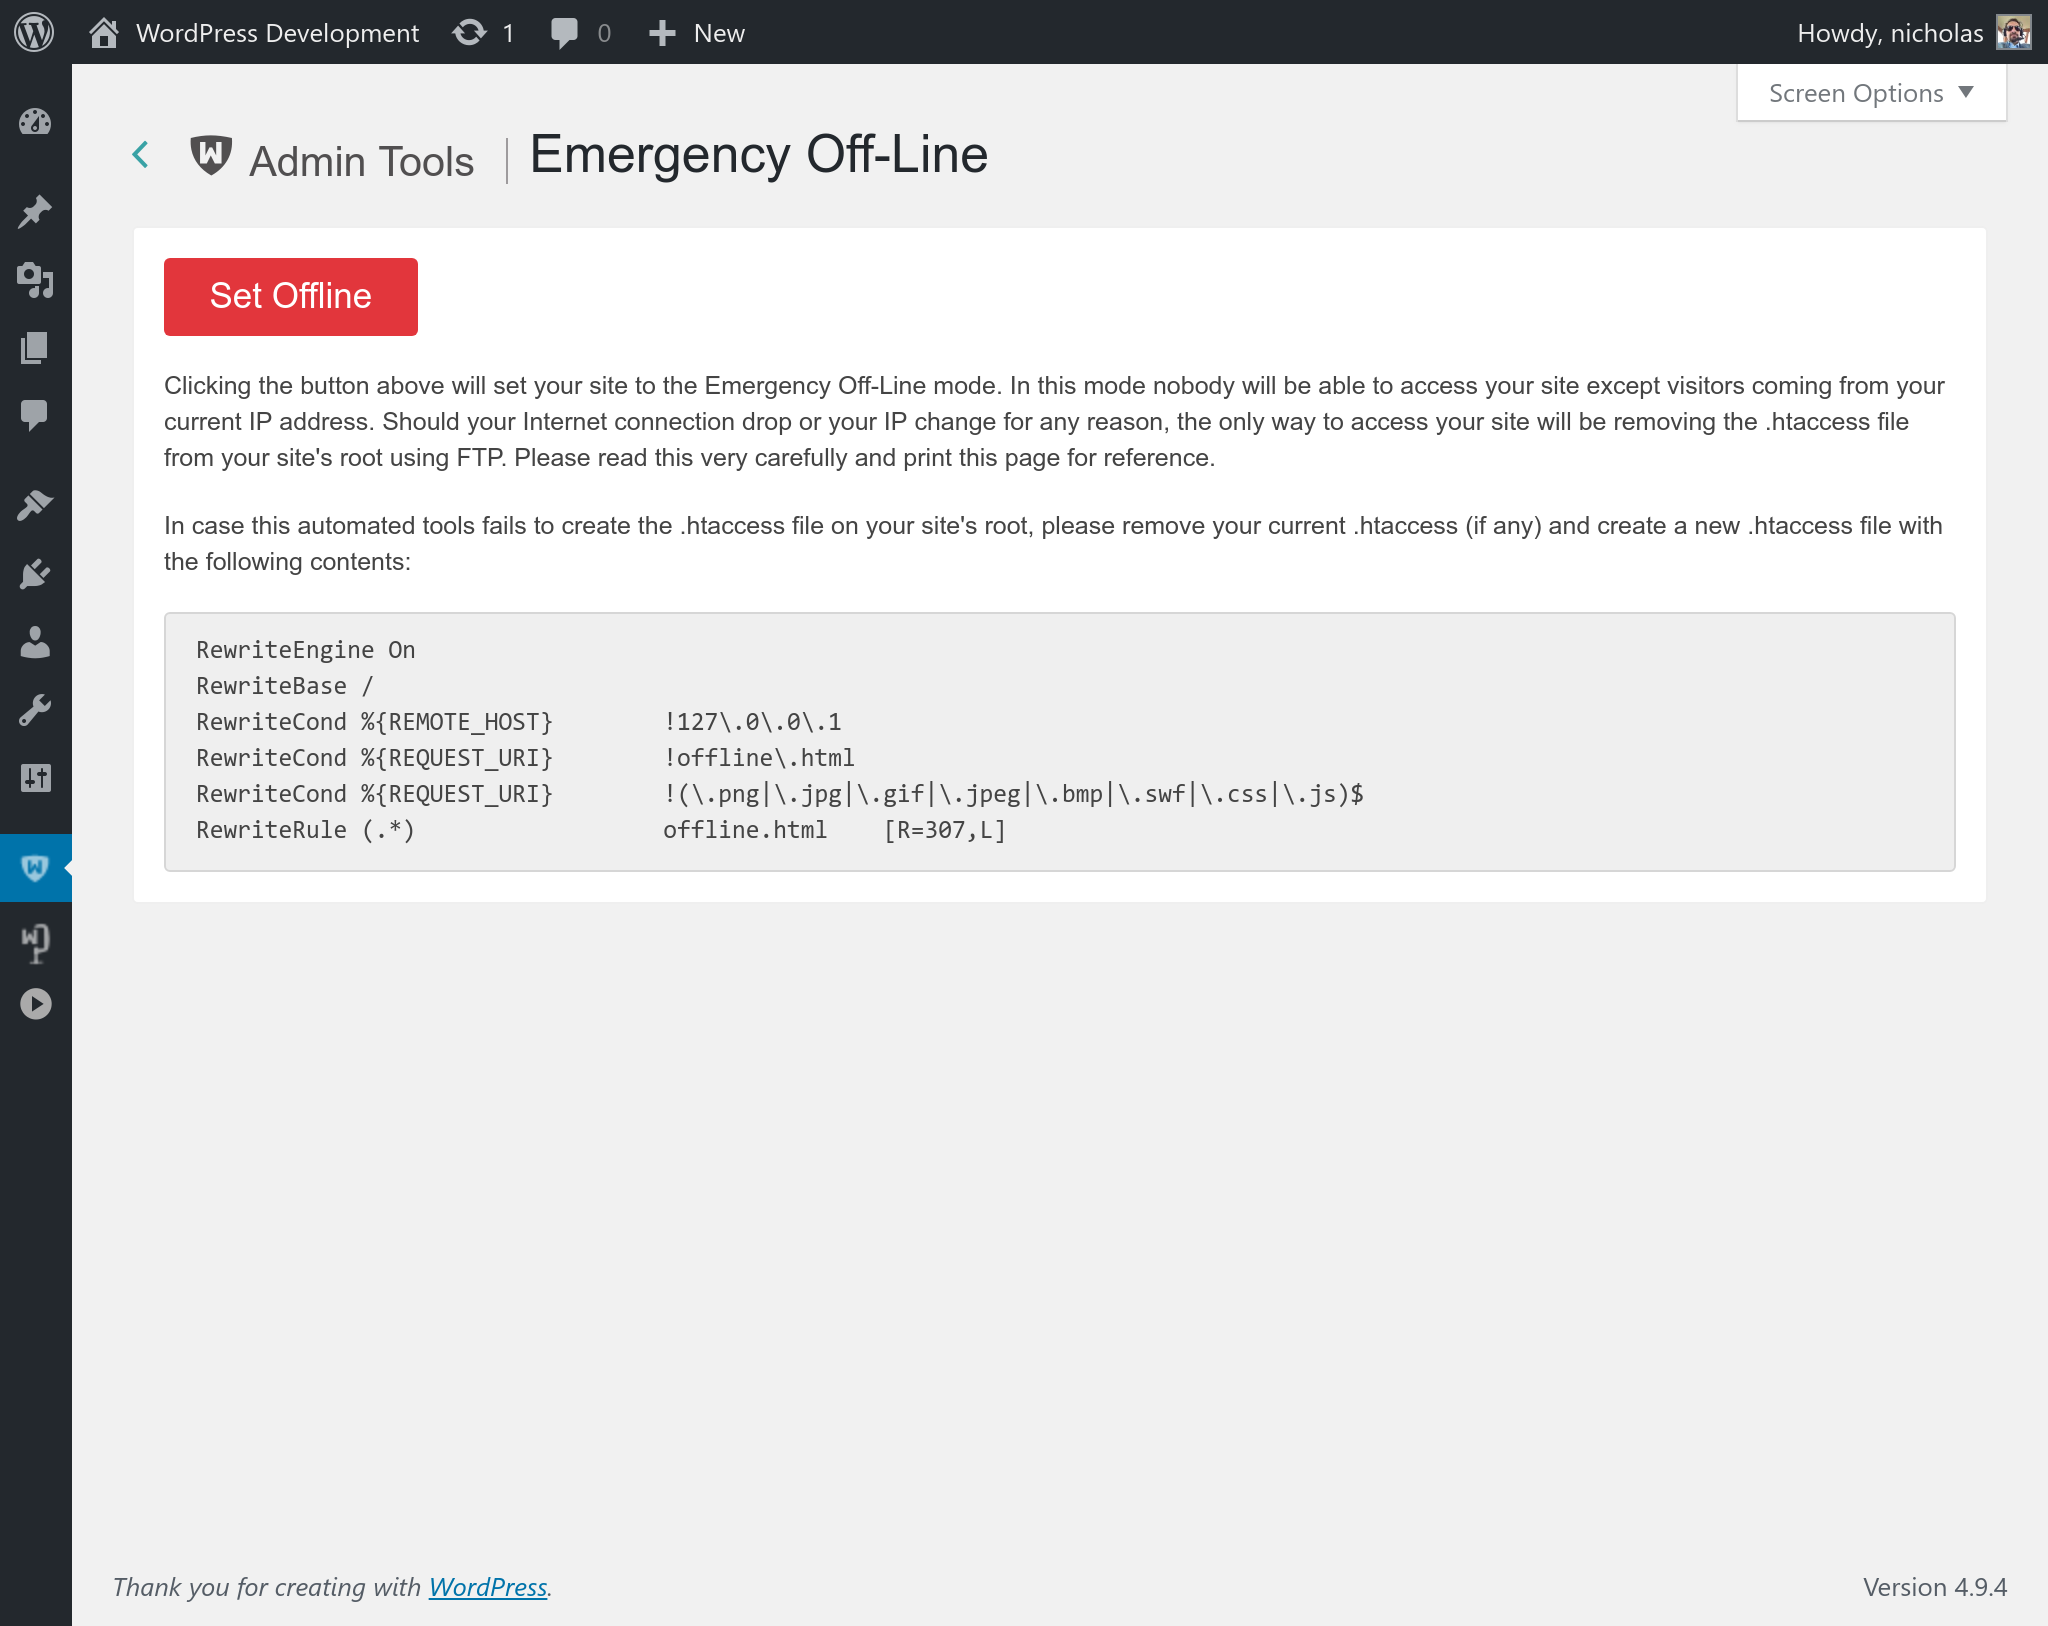Viewport: 2048px width, 1626px height.
Task: Open the WordPress logo menu
Action: 34,32
